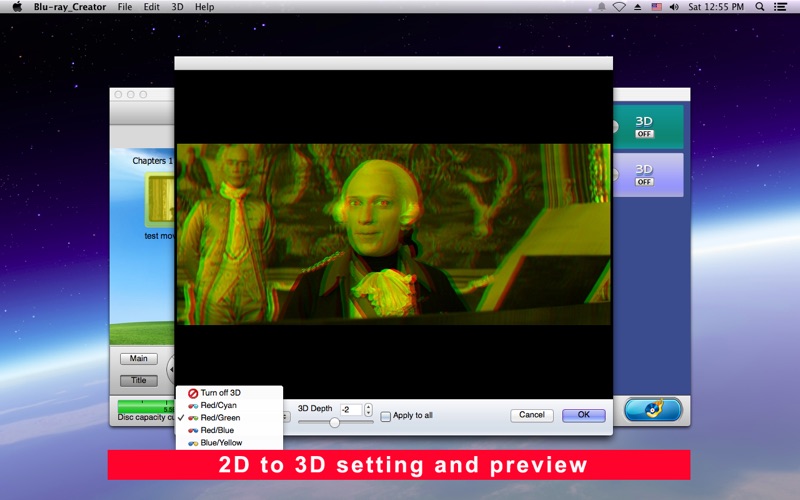Adjust the 3D Depth slider knob
This screenshot has height=500, width=800.
click(x=334, y=422)
